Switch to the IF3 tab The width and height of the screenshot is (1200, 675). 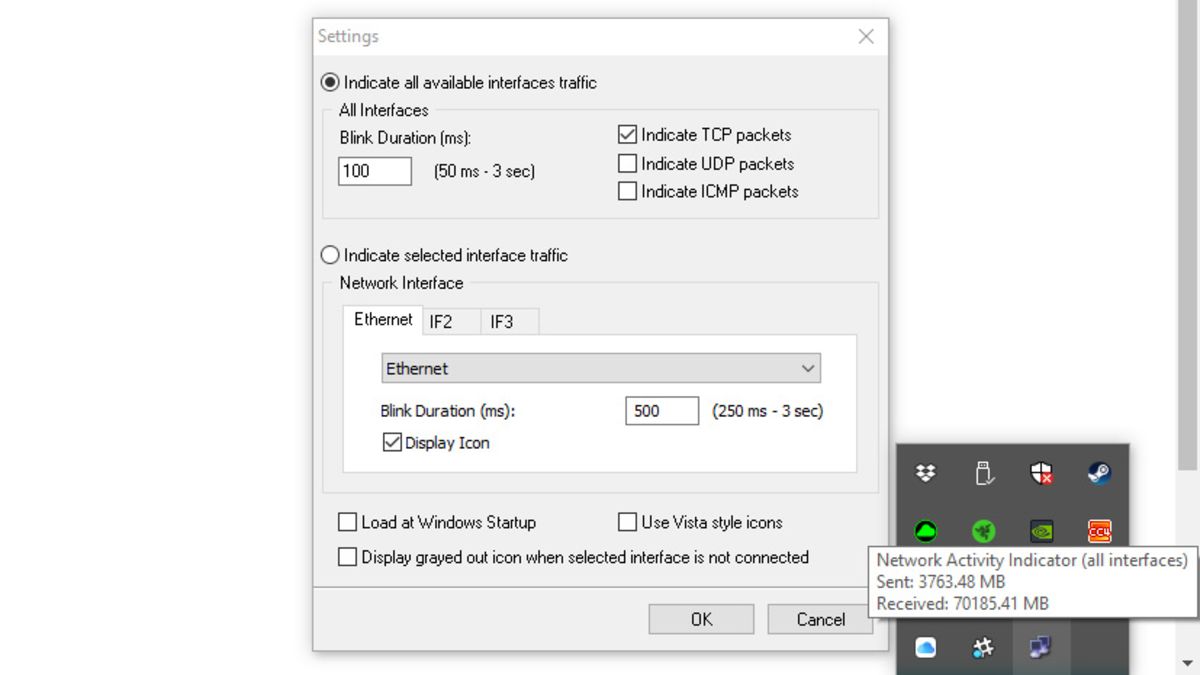click(x=509, y=322)
